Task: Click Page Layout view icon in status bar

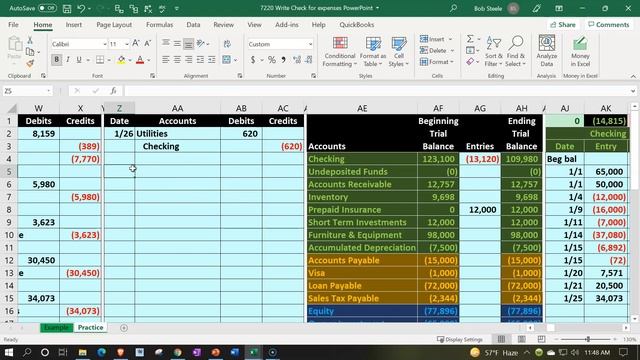Action: click(521, 339)
